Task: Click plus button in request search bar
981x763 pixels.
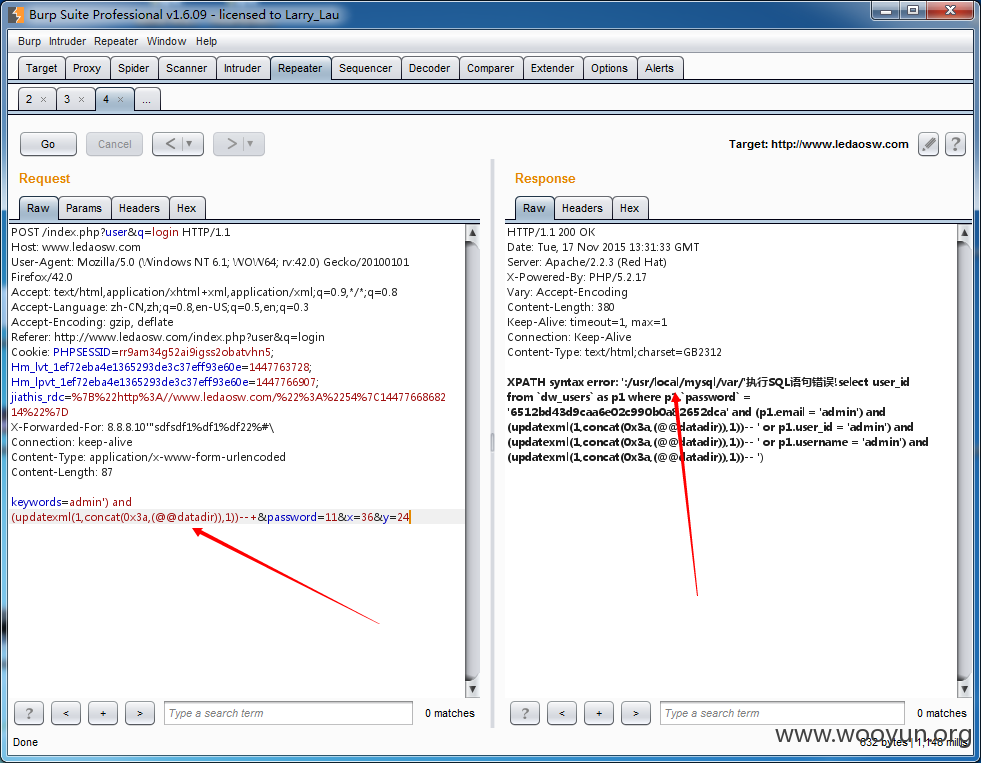Action: pyautogui.click(x=103, y=713)
